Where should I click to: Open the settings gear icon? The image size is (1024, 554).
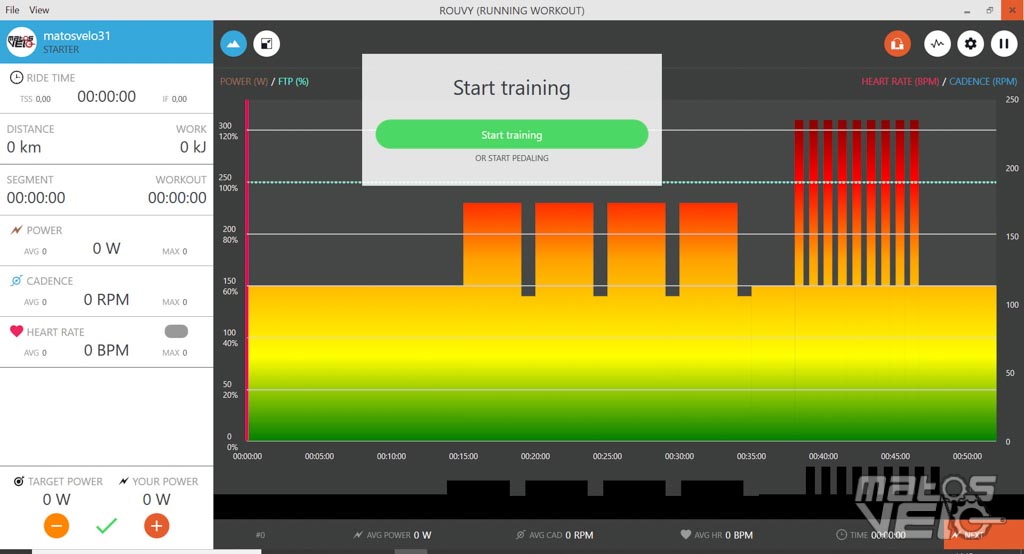click(970, 44)
